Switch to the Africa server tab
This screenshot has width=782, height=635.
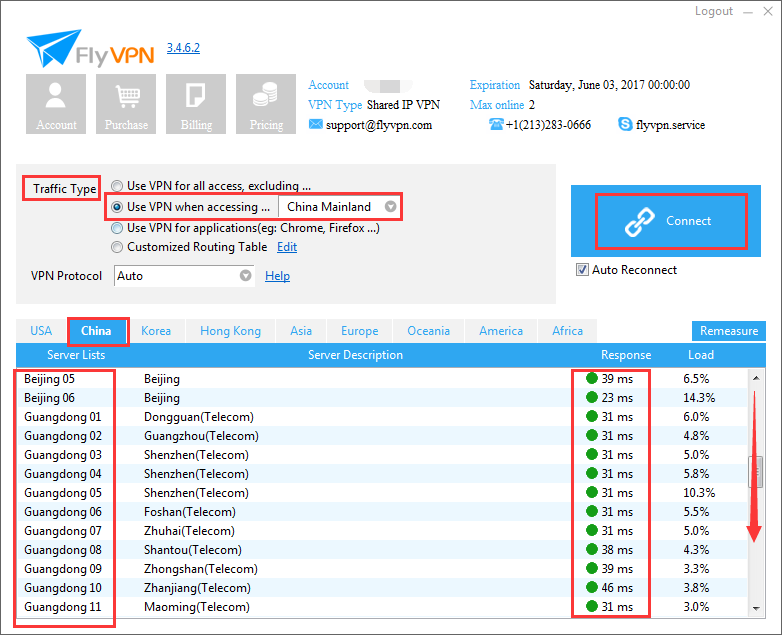(567, 331)
